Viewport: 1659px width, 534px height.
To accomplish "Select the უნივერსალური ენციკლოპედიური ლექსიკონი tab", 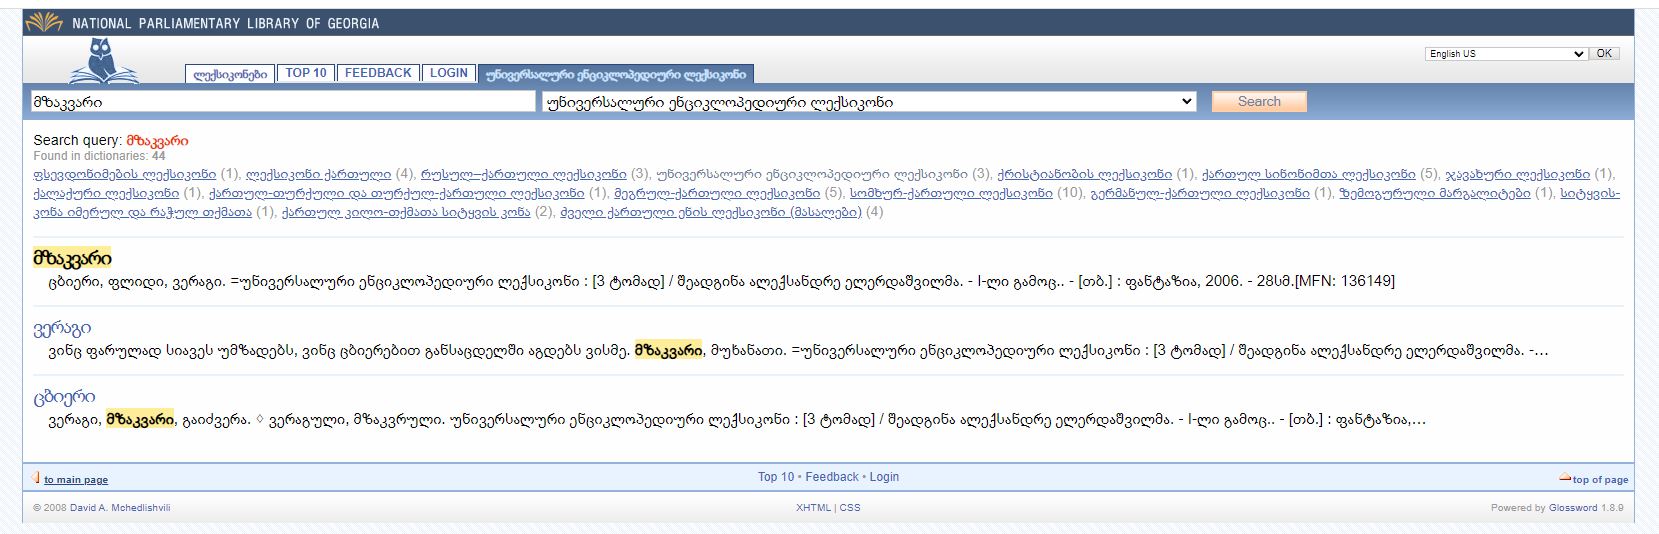I will (615, 74).
